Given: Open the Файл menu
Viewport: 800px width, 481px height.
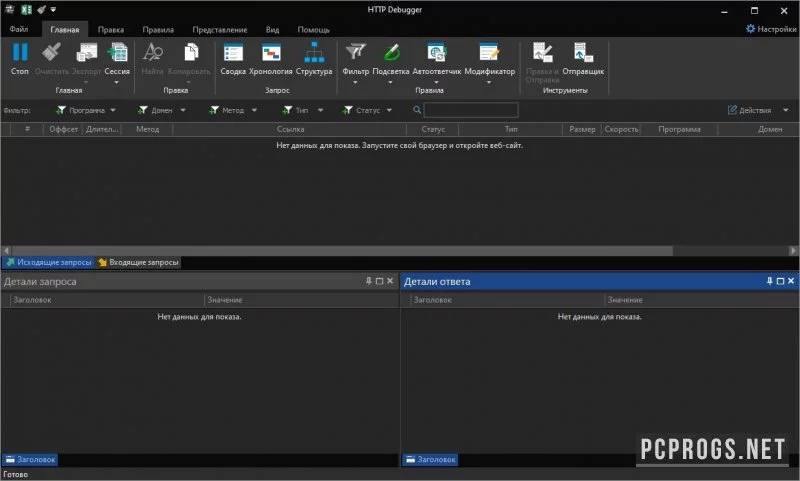Looking at the screenshot, I should pos(19,29).
